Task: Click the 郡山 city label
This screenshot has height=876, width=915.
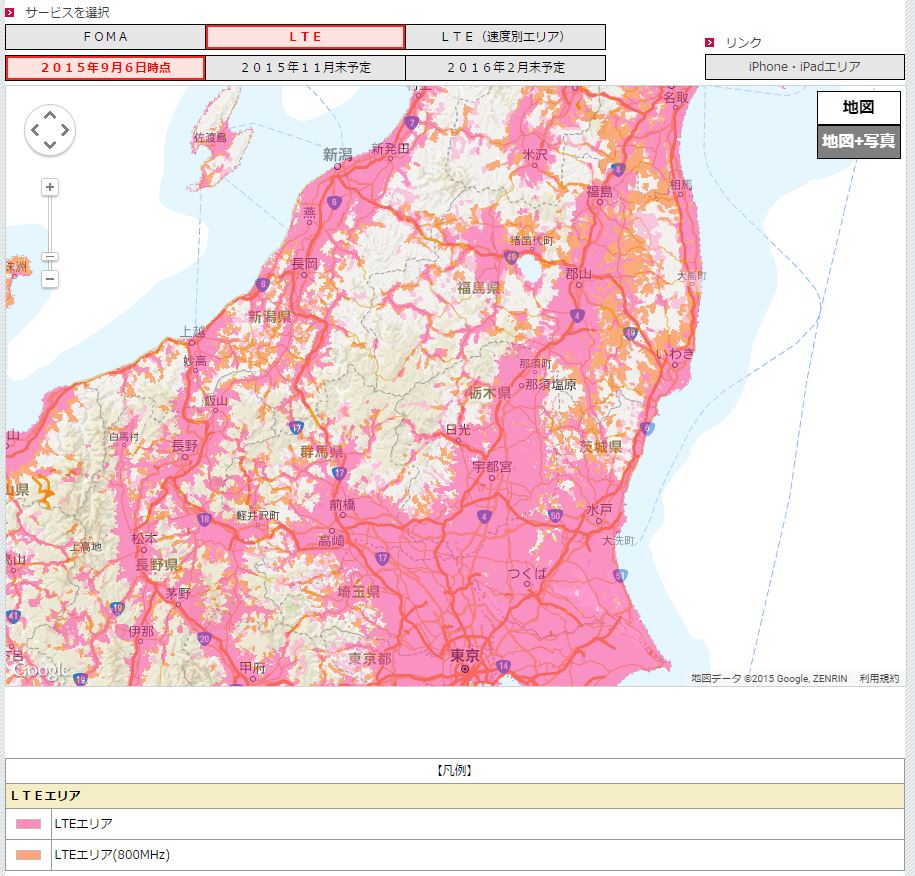Action: coord(578,273)
